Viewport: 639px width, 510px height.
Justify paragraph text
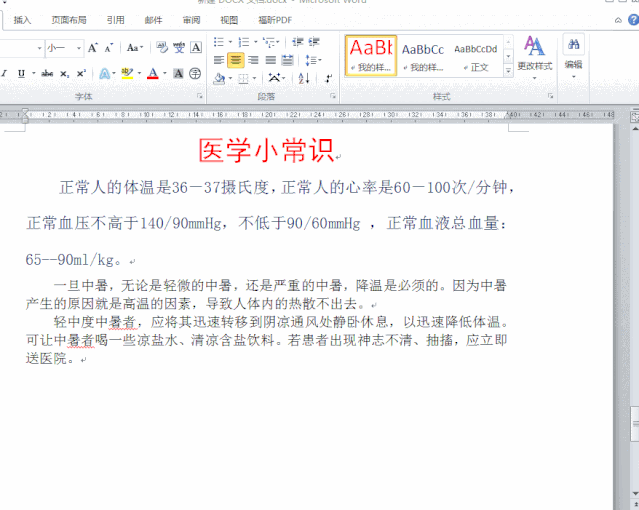271,60
